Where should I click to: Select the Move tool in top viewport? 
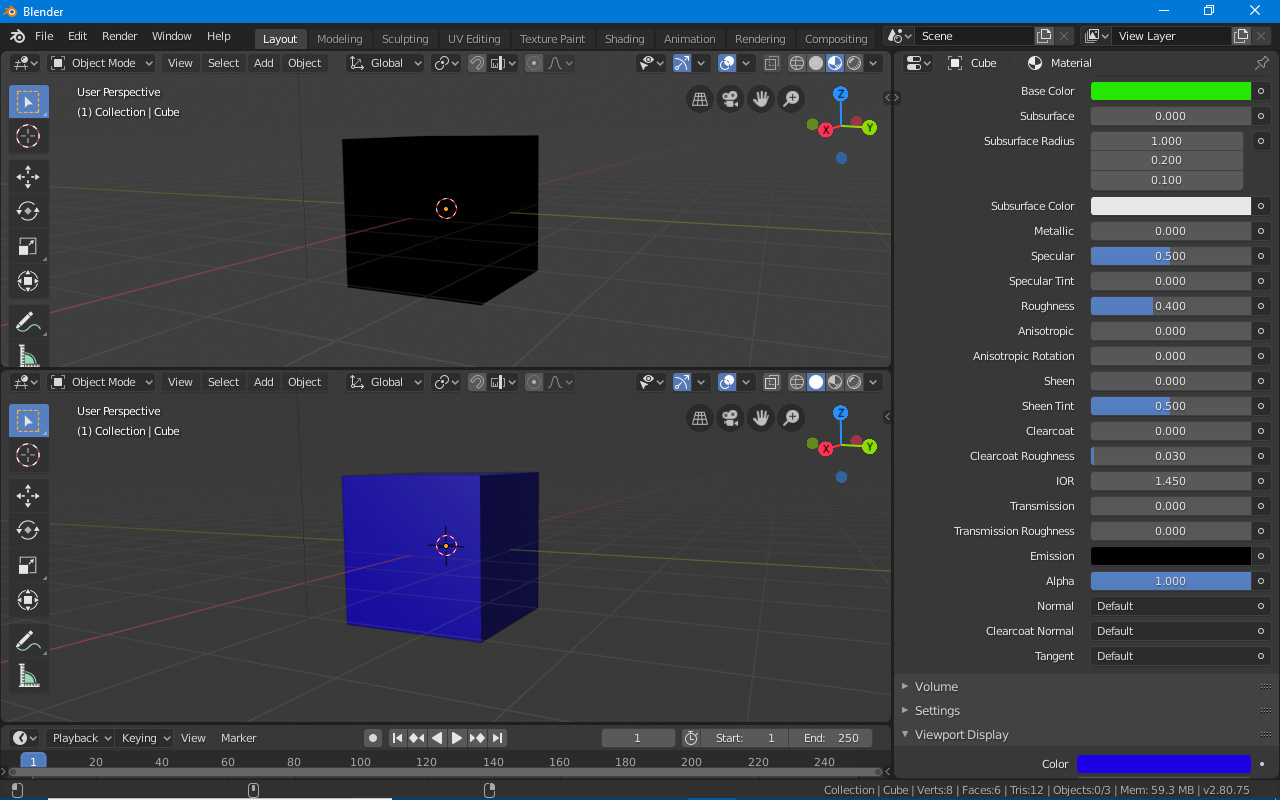coord(28,177)
